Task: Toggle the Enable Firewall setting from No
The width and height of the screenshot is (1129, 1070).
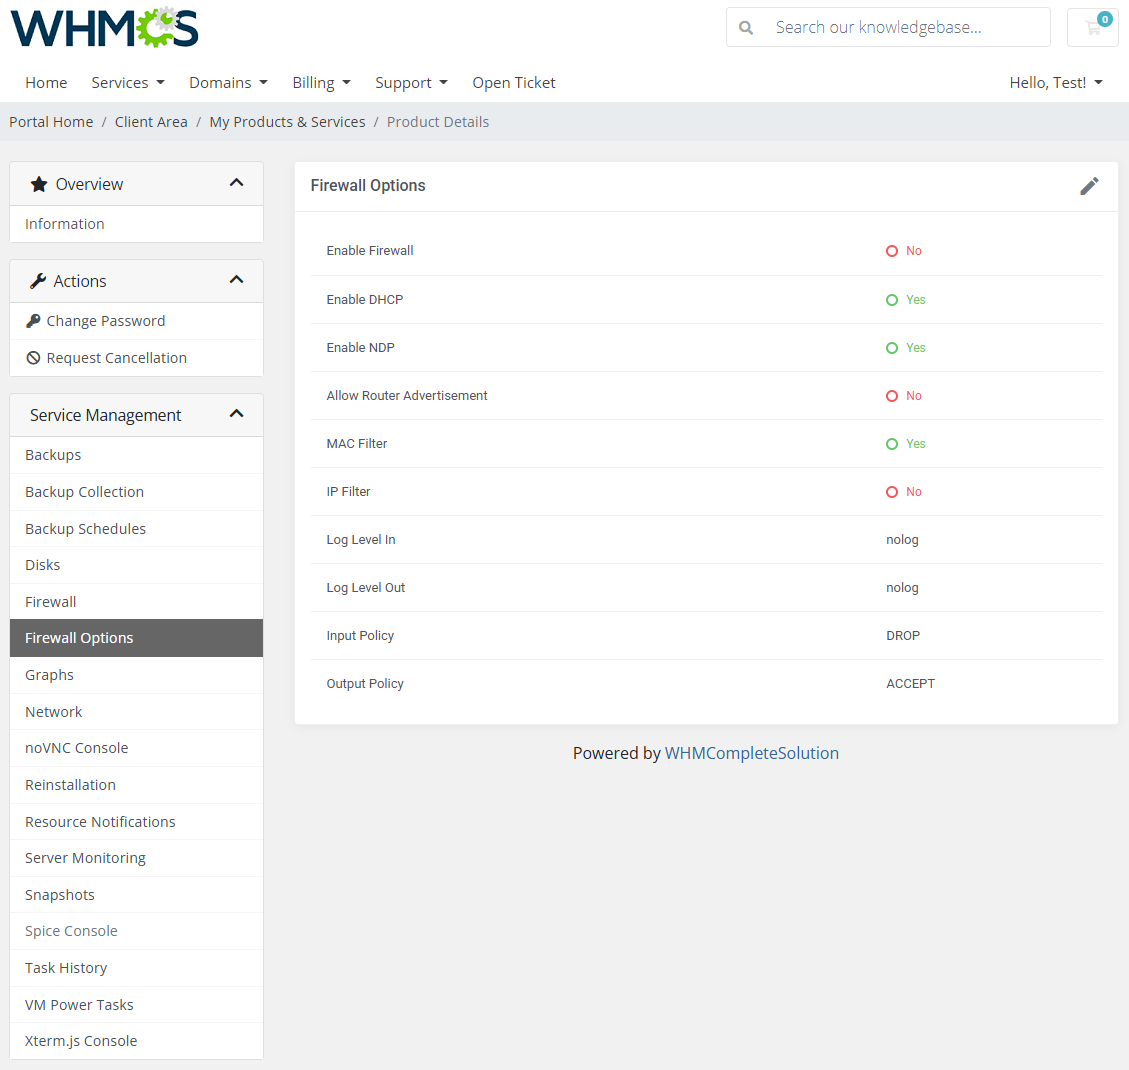Action: pos(904,250)
